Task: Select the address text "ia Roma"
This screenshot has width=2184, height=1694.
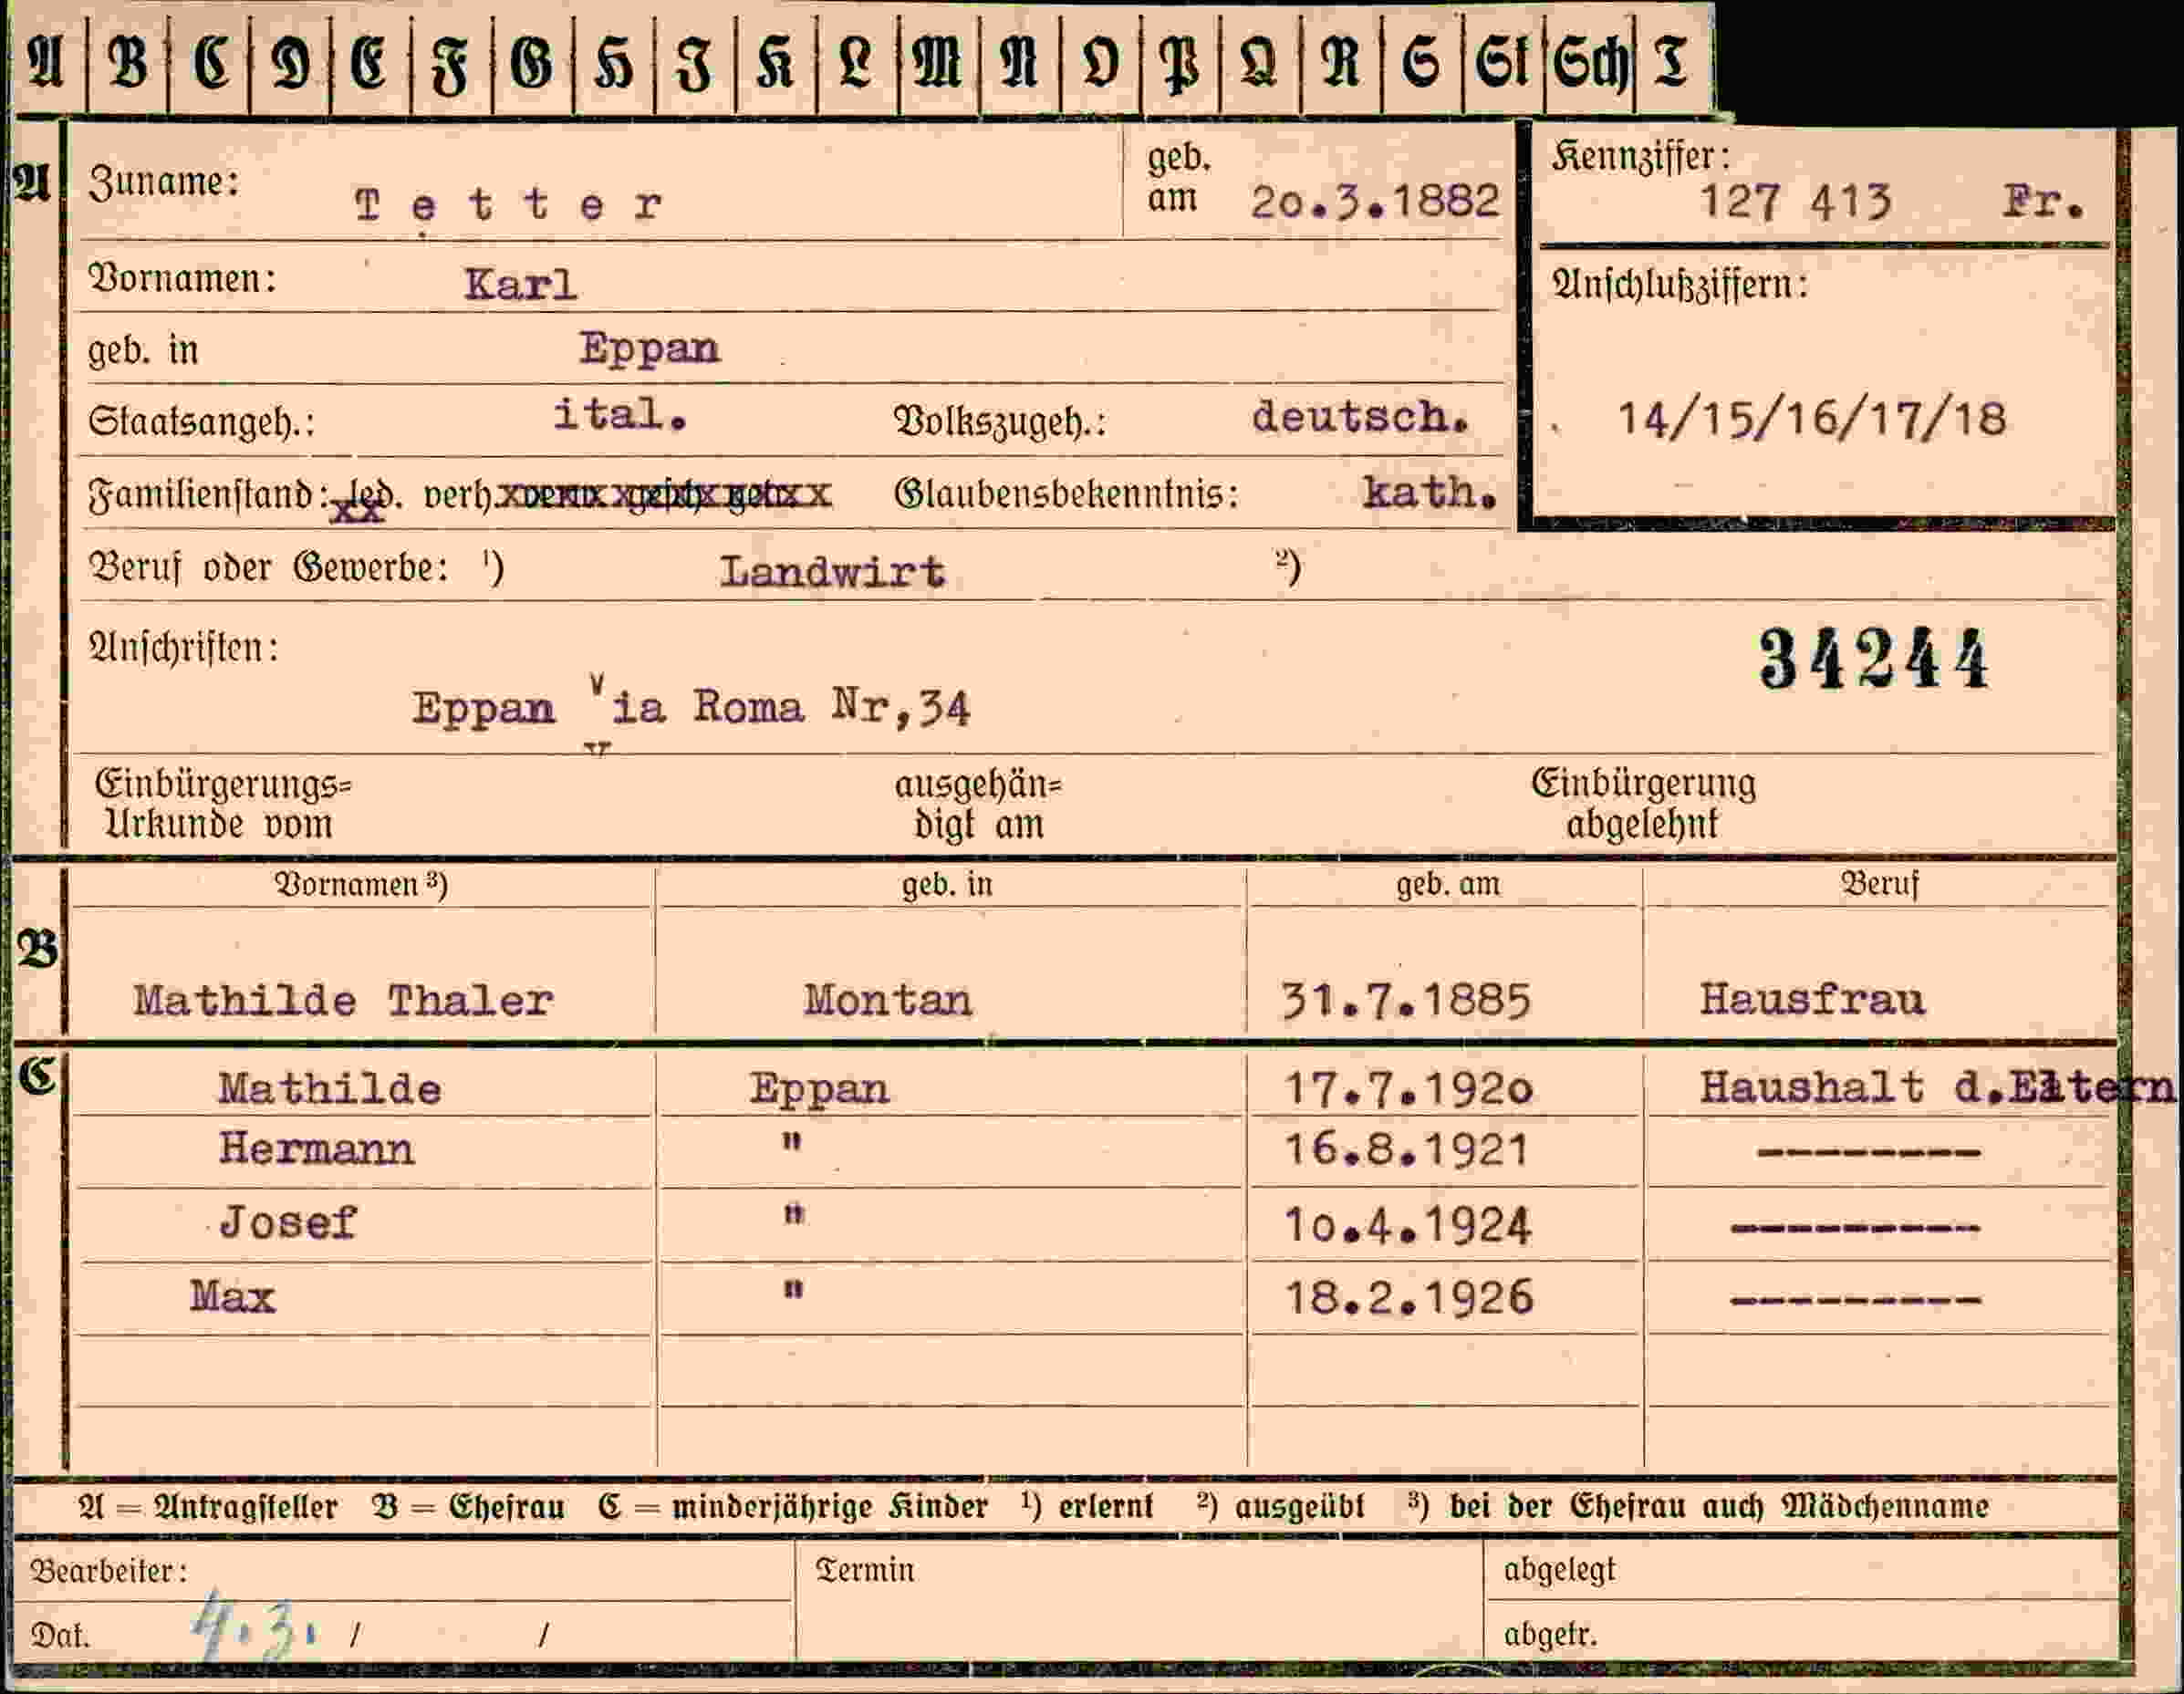Action: point(706,708)
